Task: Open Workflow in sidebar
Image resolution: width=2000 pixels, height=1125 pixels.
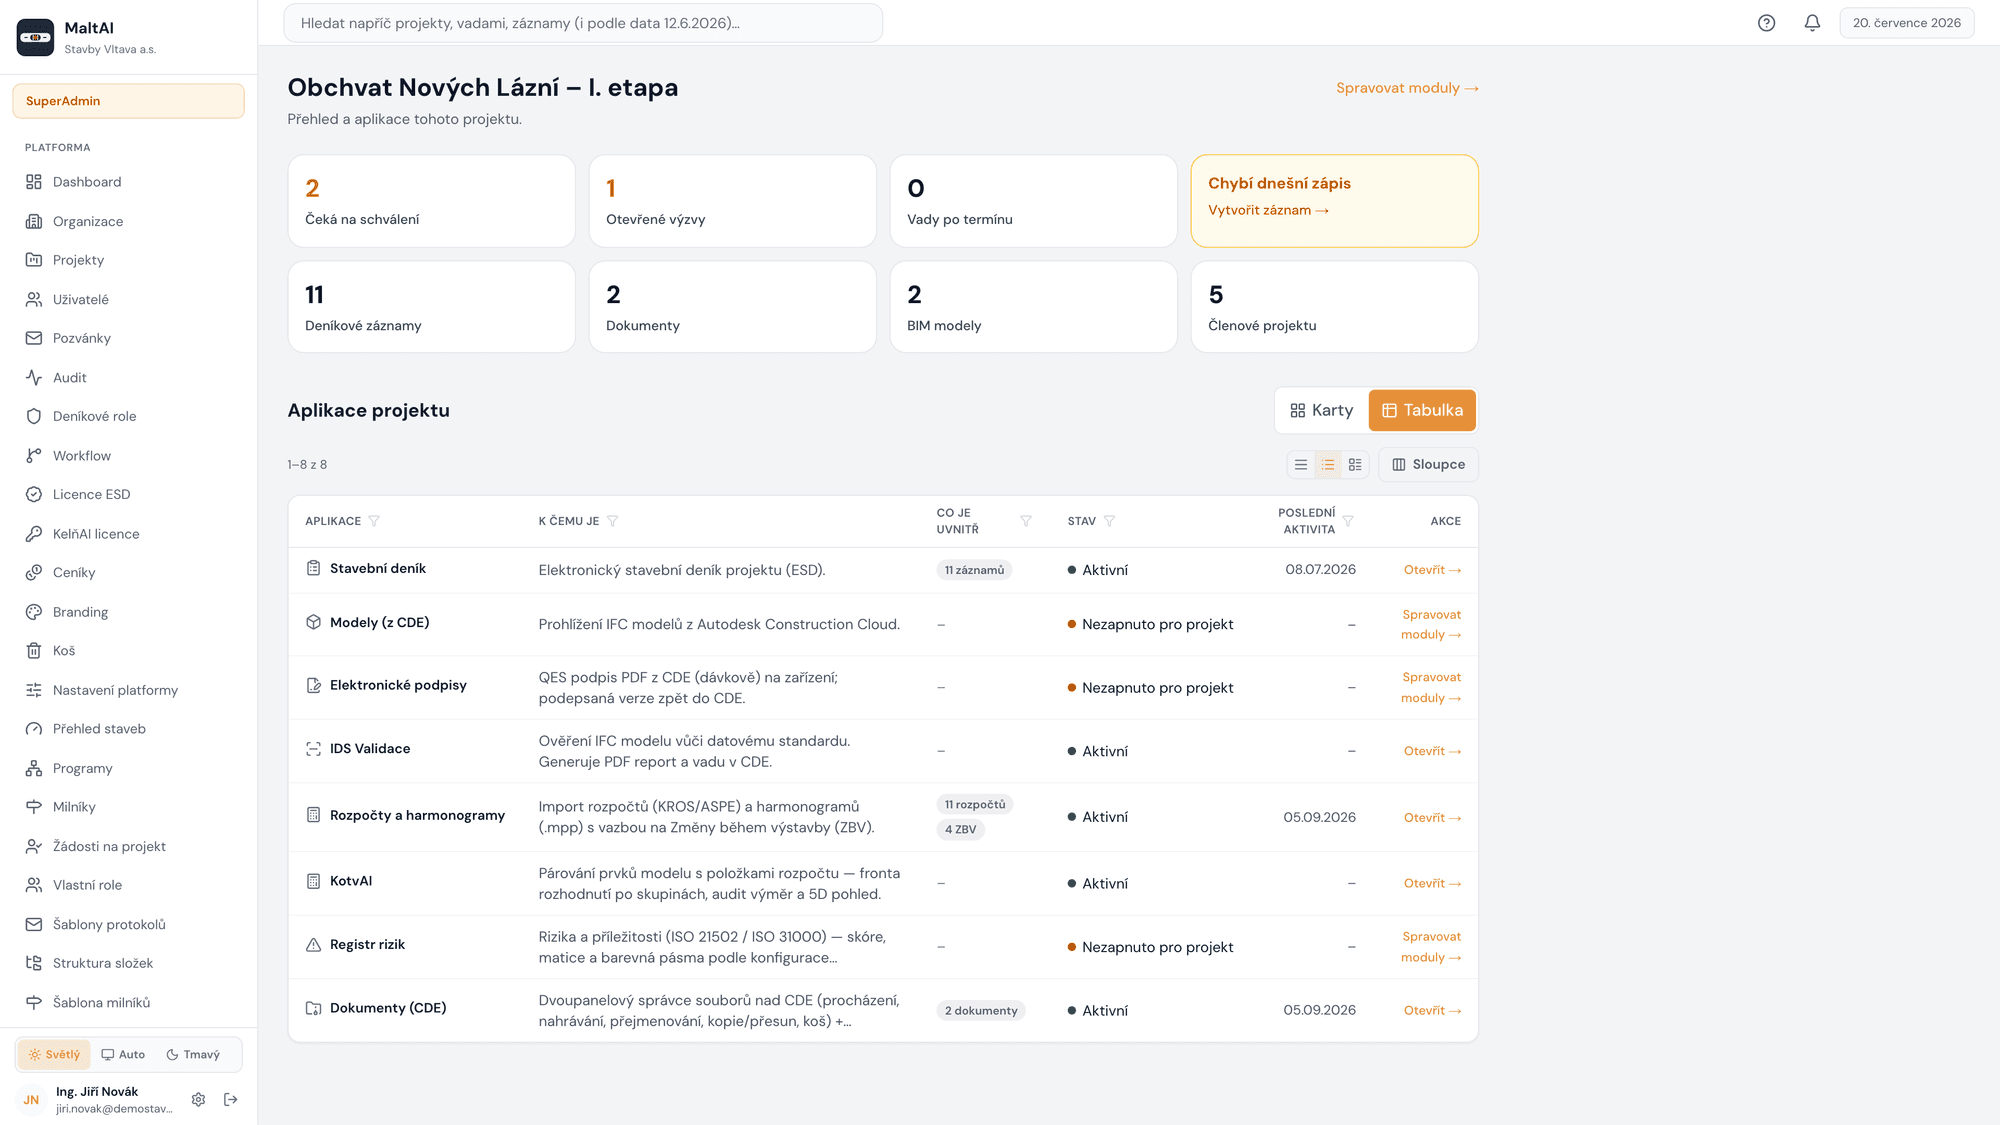Action: pyautogui.click(x=128, y=456)
